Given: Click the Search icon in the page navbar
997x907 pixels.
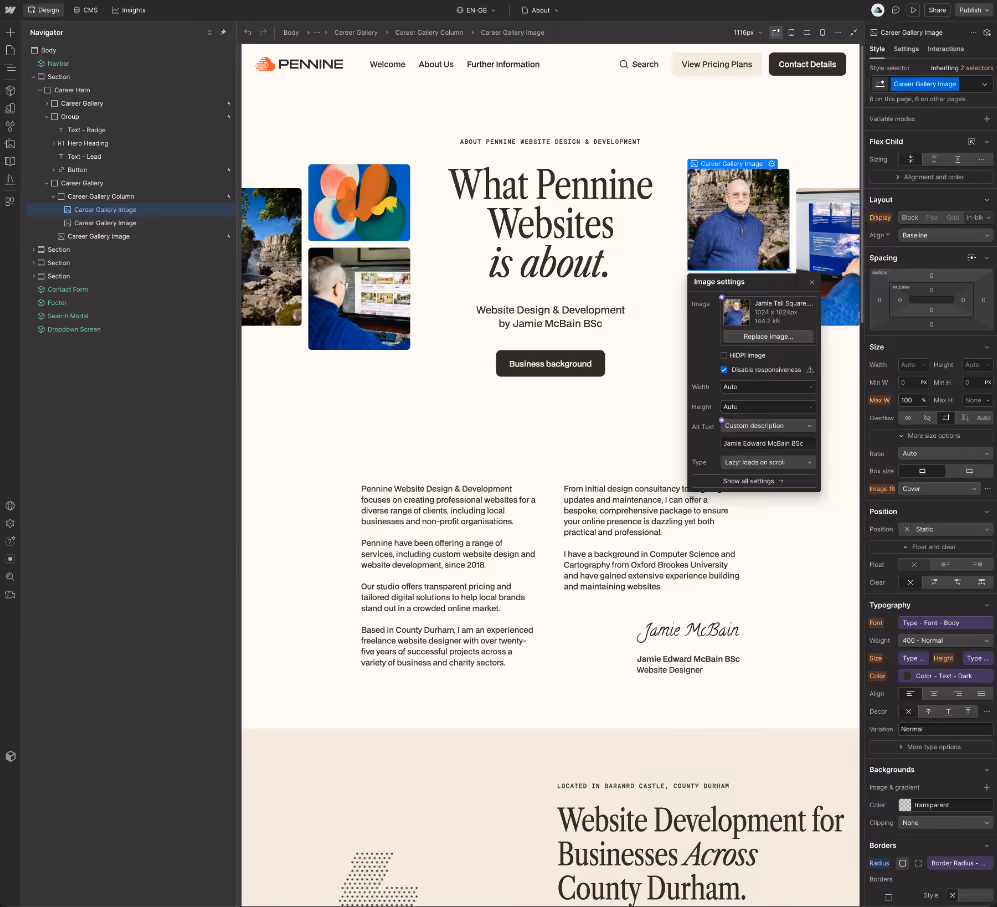Looking at the screenshot, I should tap(624, 64).
